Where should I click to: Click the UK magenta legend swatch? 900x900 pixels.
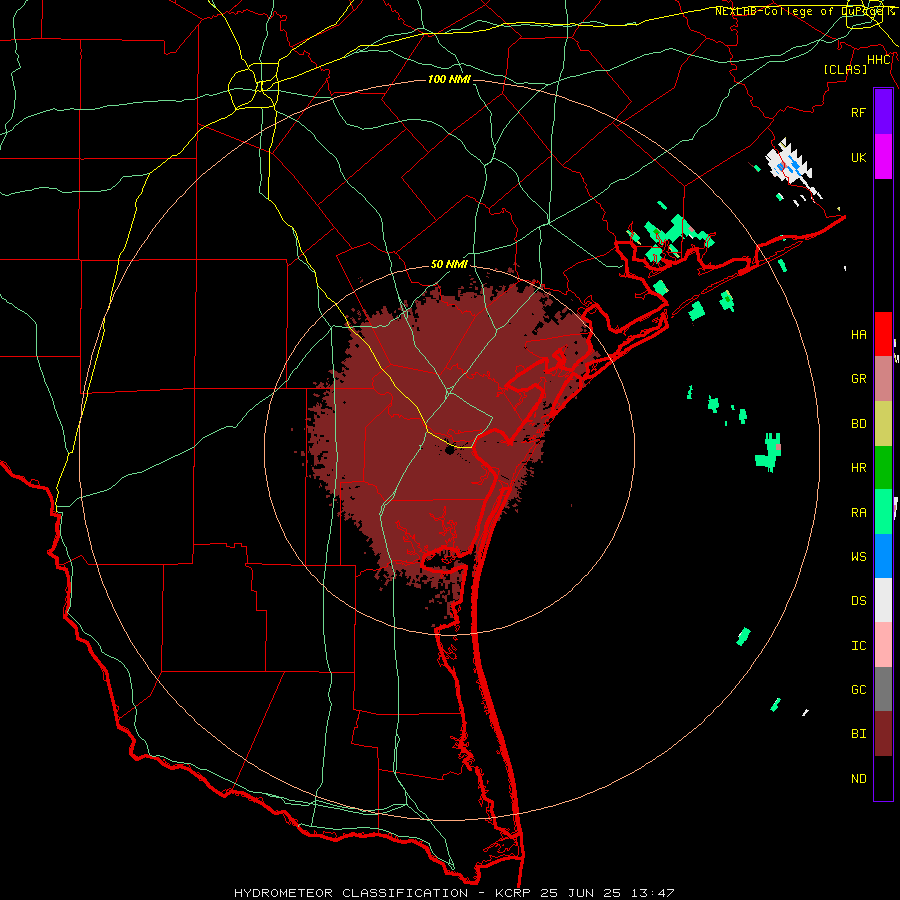click(883, 157)
